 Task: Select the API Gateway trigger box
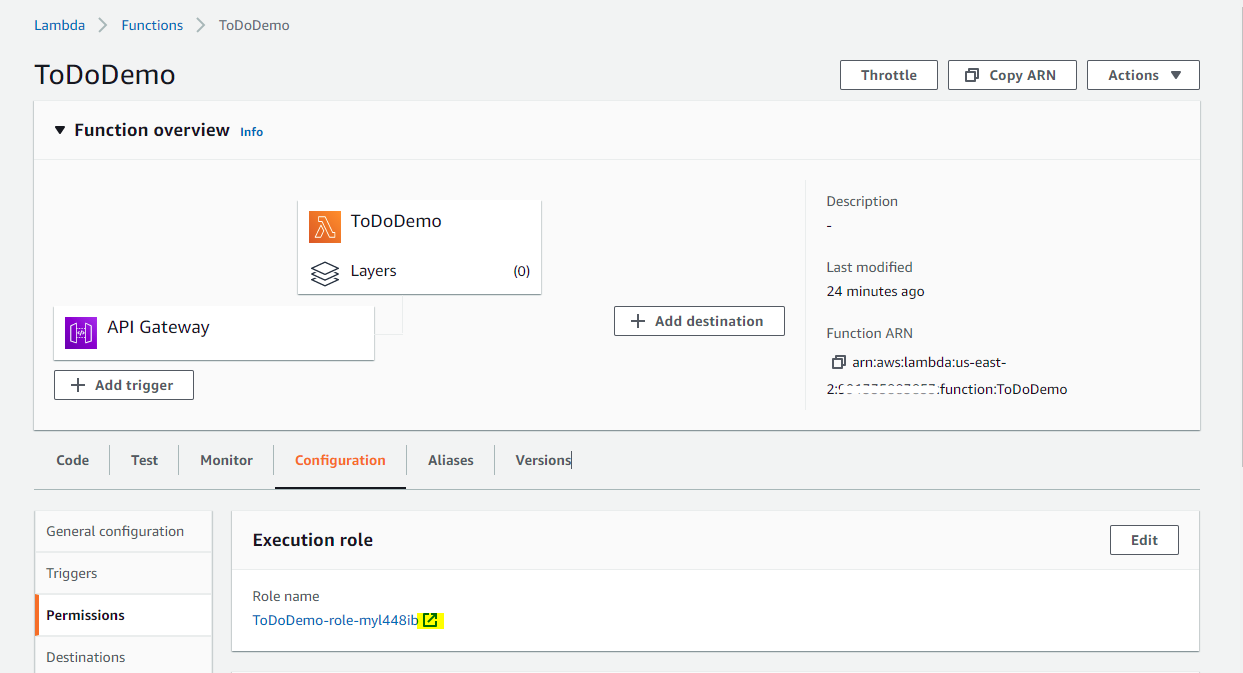point(214,333)
